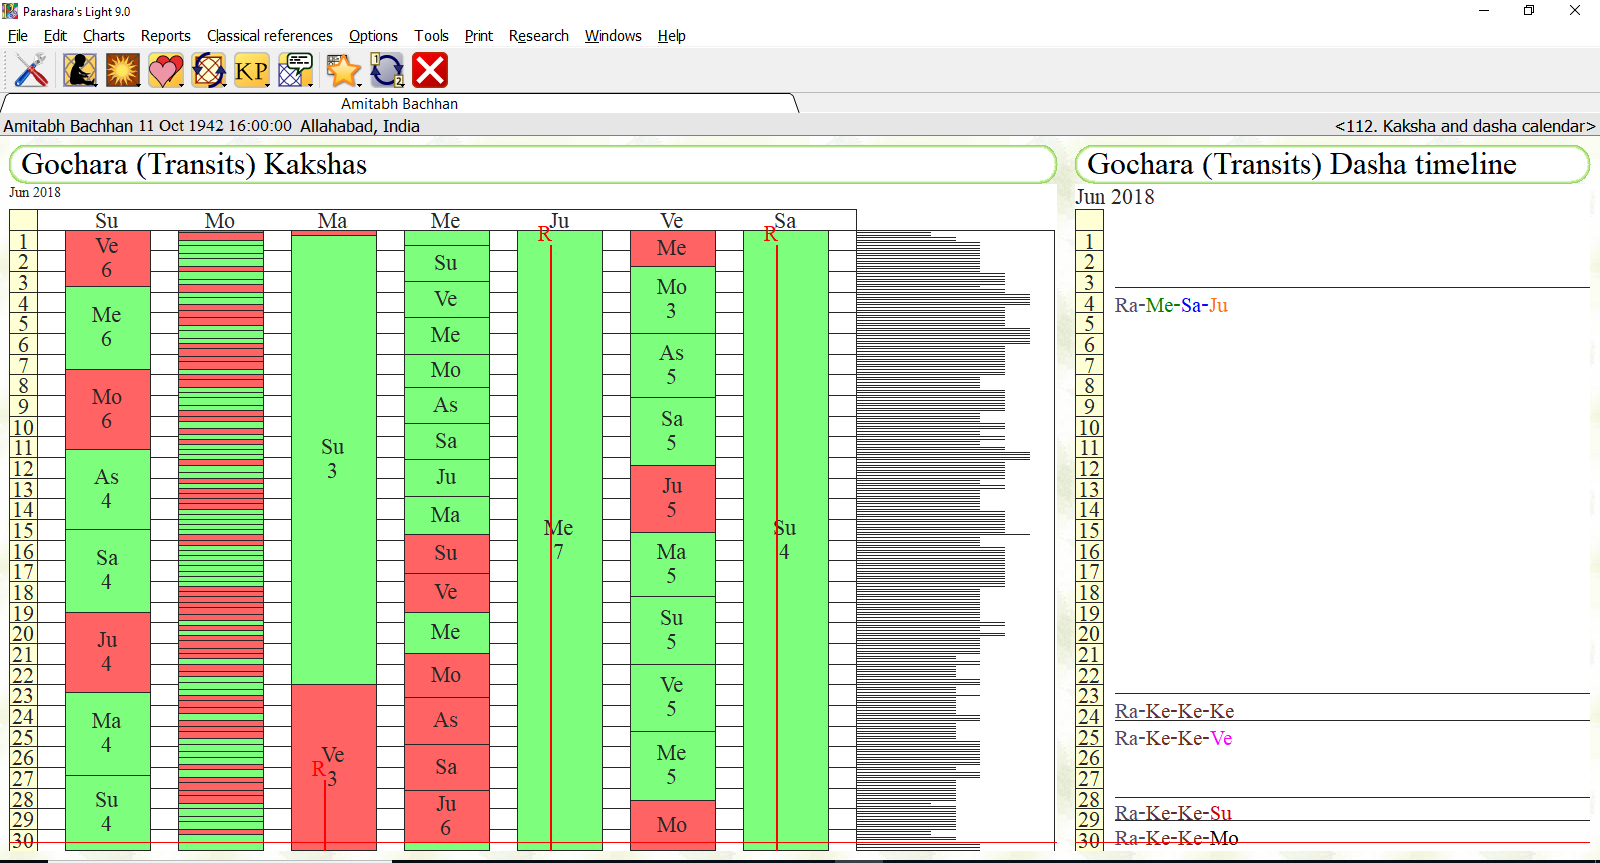The height and width of the screenshot is (863, 1600).
Task: Click the chart speech bubble interpretation icon
Action: click(x=294, y=70)
